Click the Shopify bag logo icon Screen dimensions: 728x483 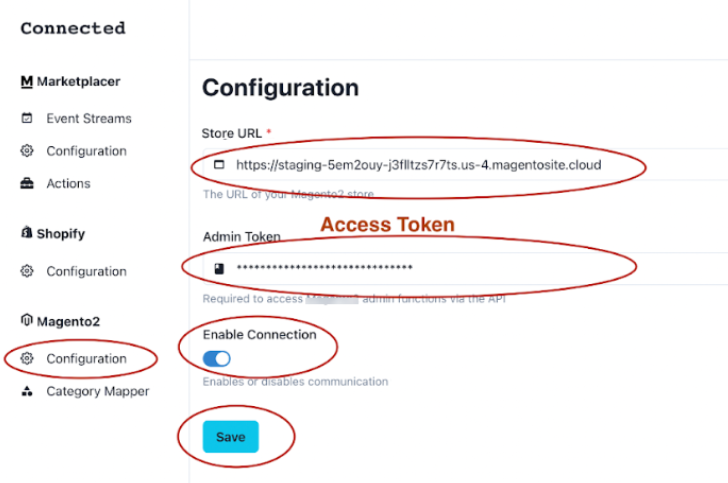(x=27, y=232)
